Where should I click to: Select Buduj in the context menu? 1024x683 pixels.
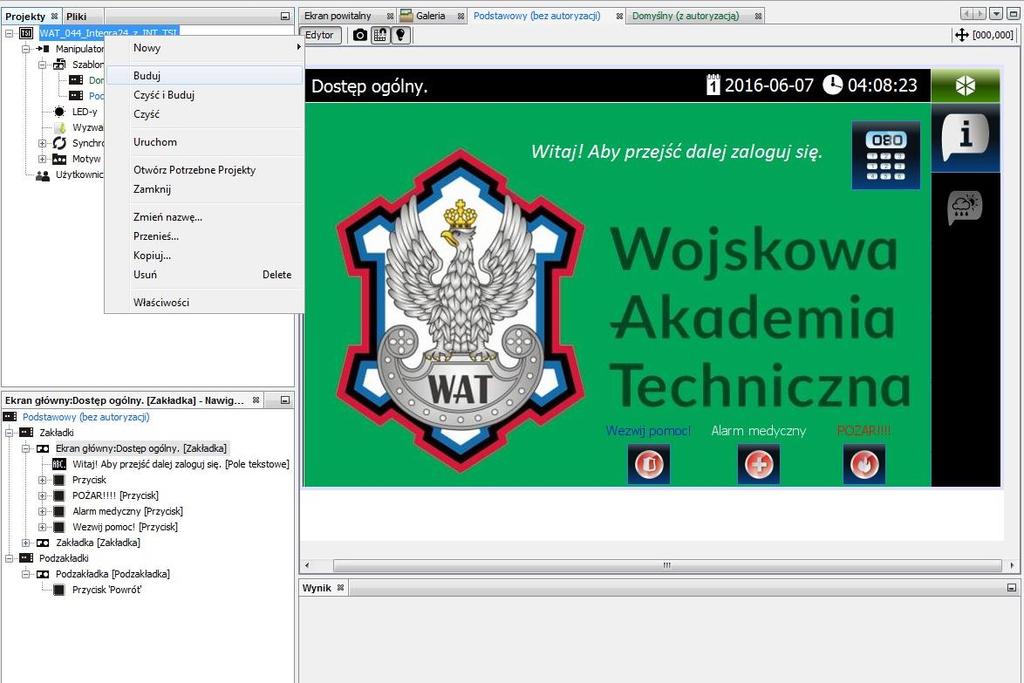(204, 76)
